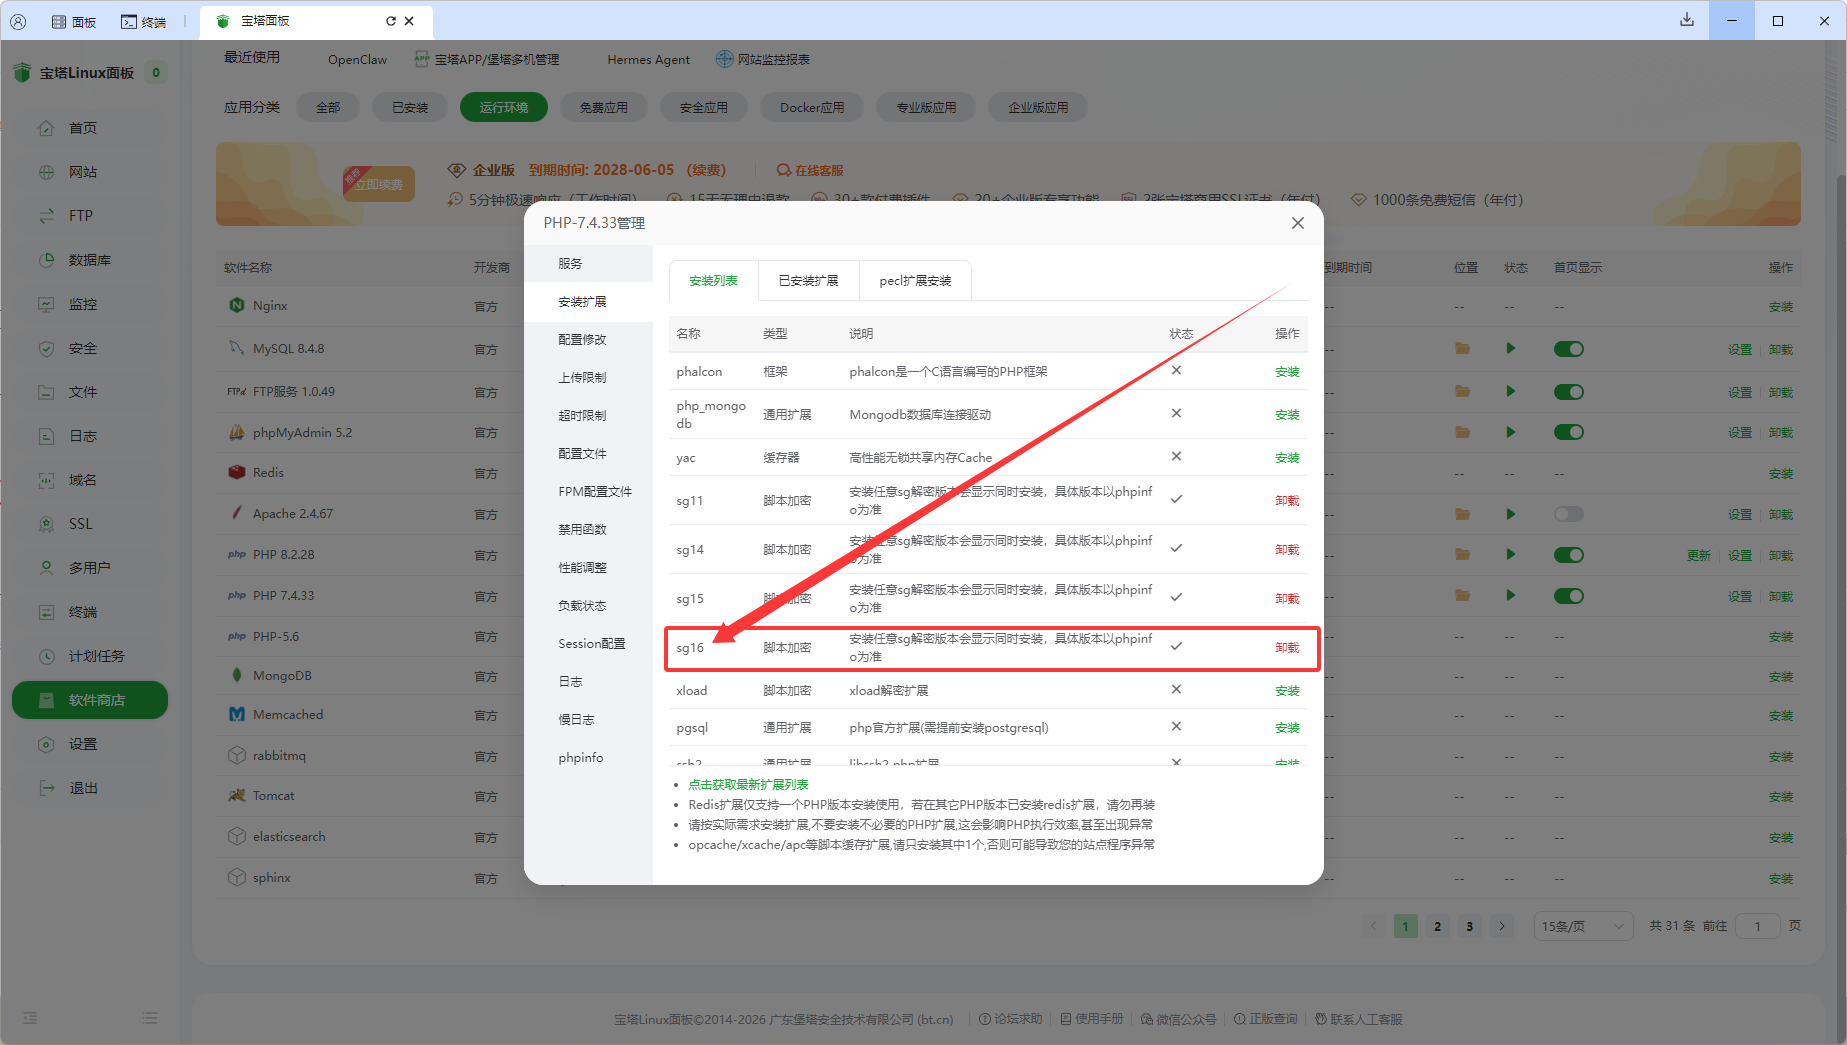Viewport: 1847px width, 1045px height.
Task: Open SSL in left sidebar
Action: (x=90, y=524)
